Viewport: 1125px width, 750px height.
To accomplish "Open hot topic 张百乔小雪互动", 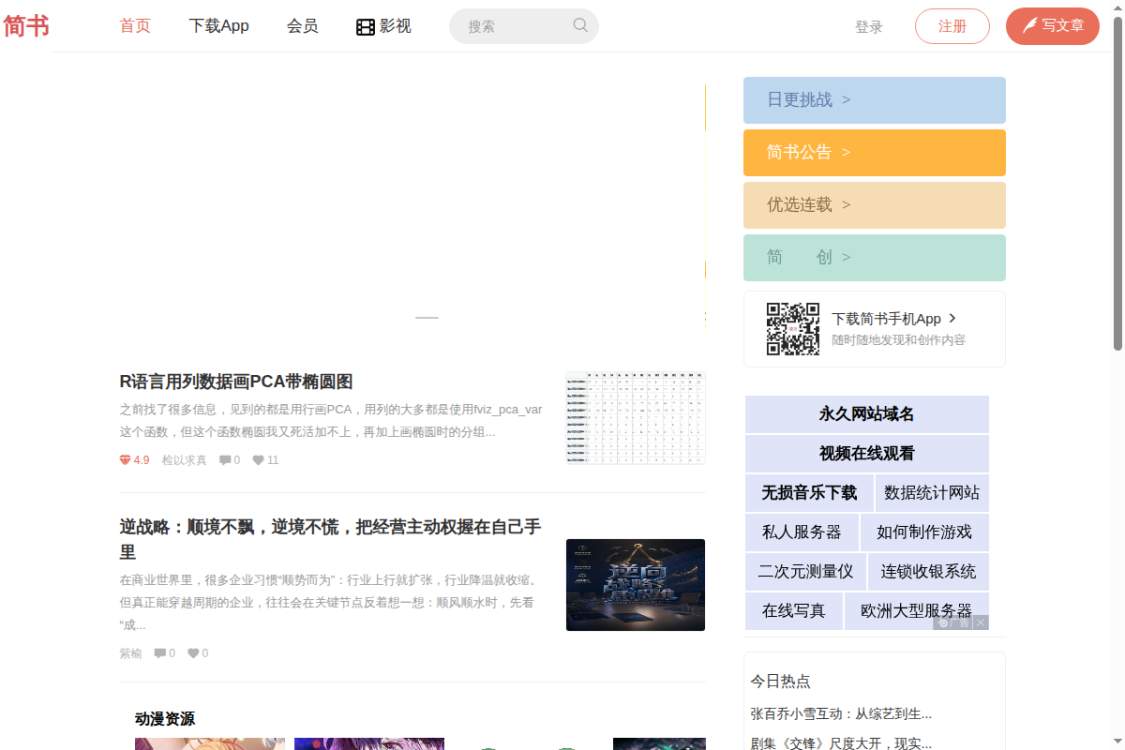I will click(x=841, y=714).
